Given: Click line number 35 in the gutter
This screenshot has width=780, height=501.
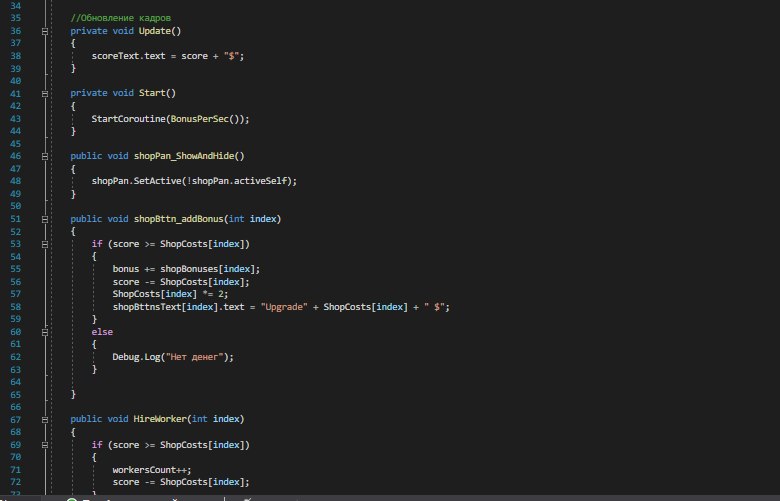Looking at the screenshot, I should pos(15,18).
